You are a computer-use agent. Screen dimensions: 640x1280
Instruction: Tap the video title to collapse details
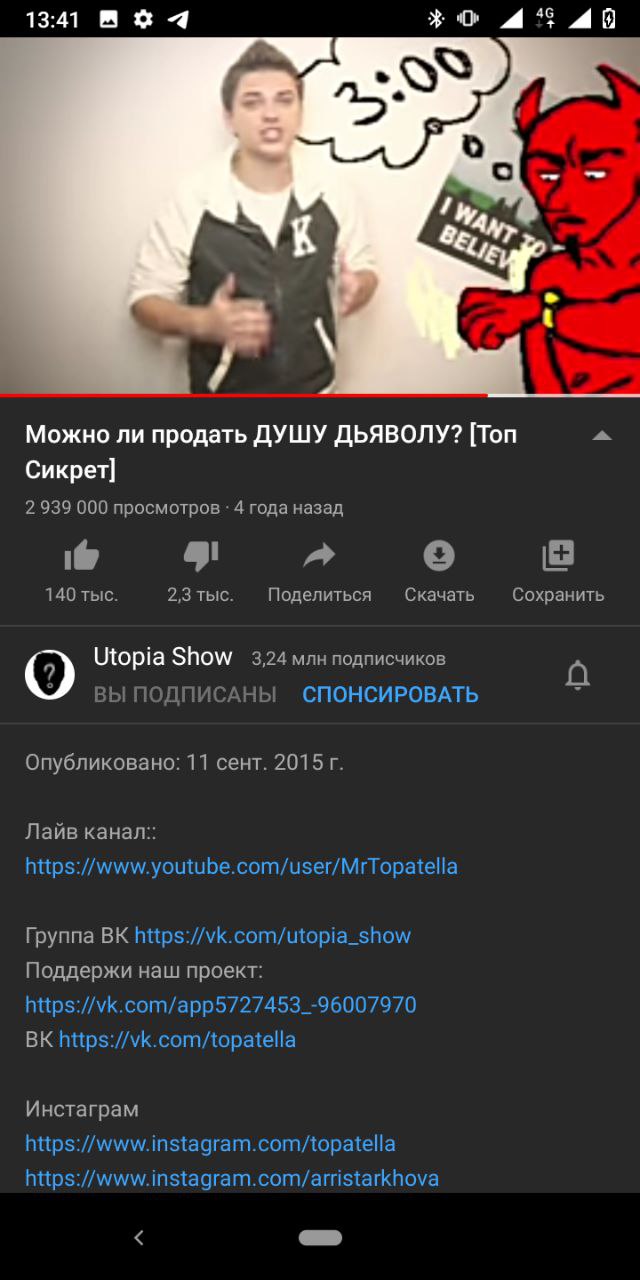[271, 452]
